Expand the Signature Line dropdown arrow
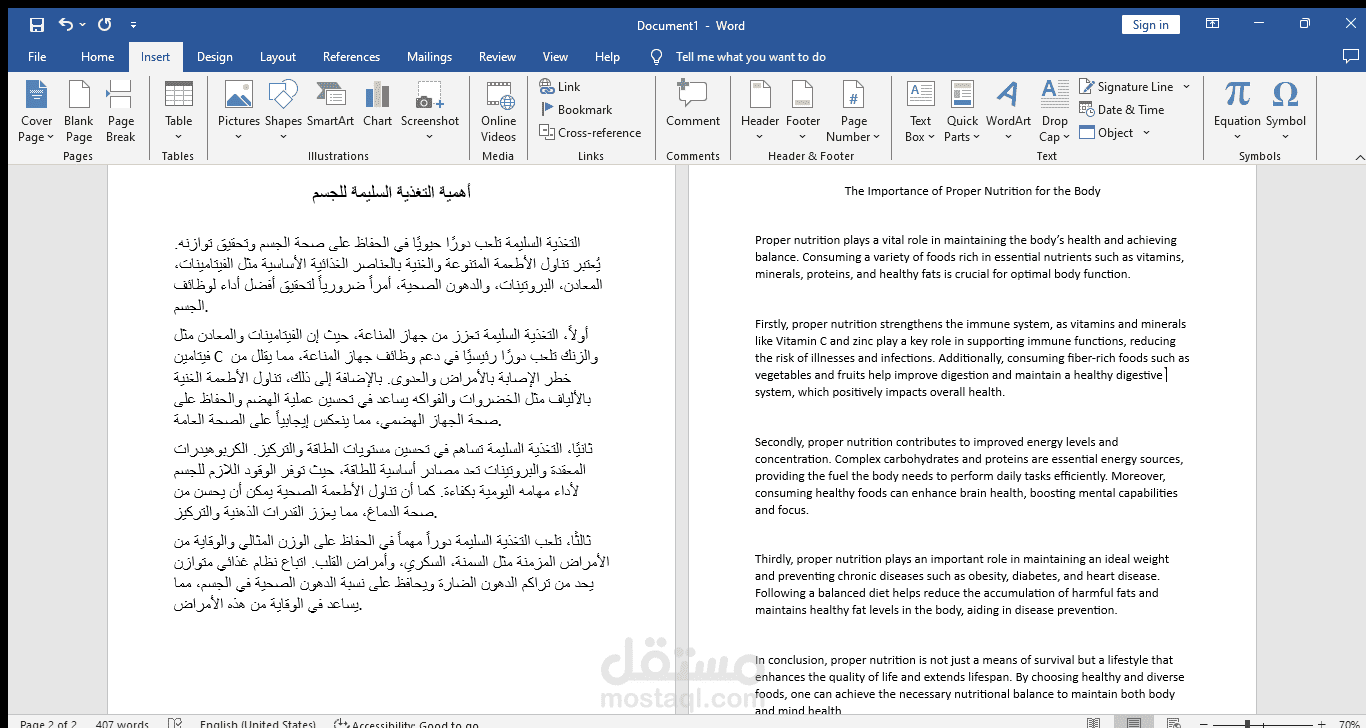 pyautogui.click(x=1187, y=87)
